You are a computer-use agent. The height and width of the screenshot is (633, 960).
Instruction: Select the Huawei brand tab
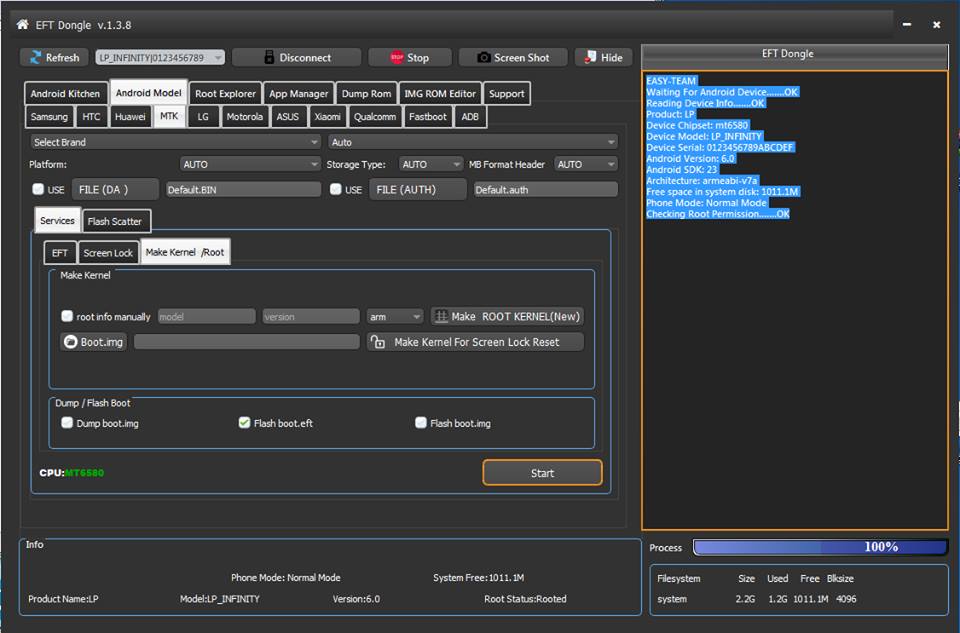point(130,116)
